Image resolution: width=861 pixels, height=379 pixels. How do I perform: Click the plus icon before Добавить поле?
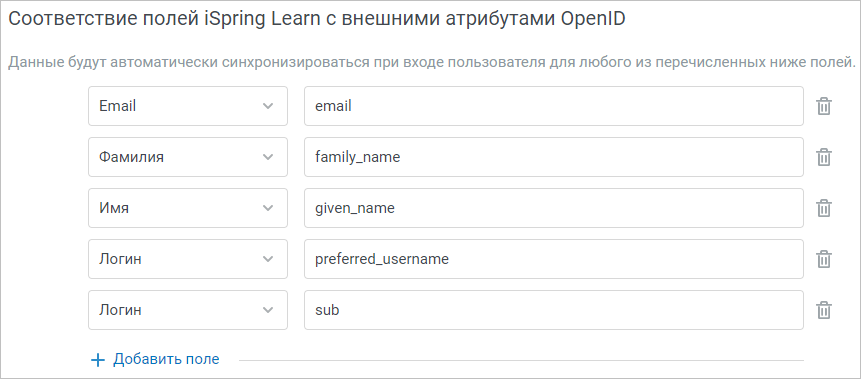click(x=97, y=360)
